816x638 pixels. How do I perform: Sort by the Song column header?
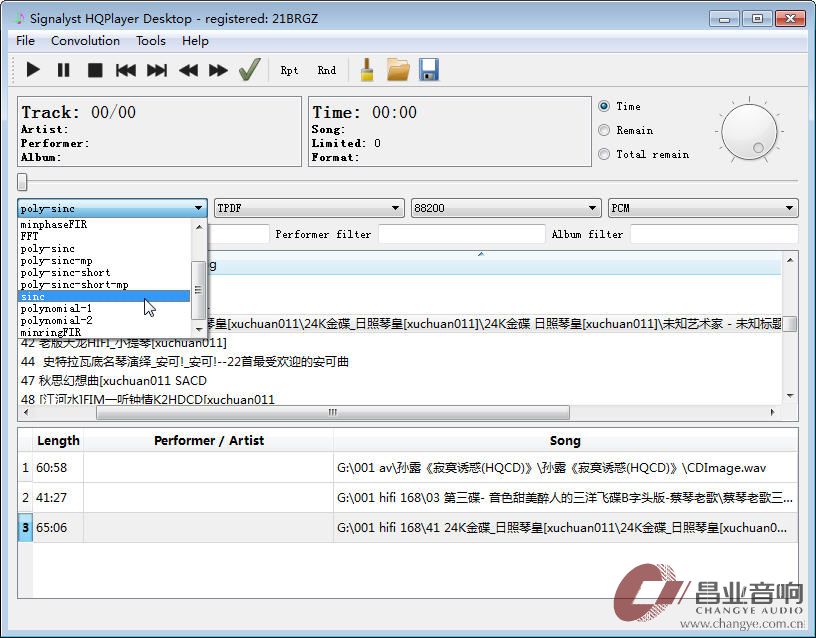(565, 441)
